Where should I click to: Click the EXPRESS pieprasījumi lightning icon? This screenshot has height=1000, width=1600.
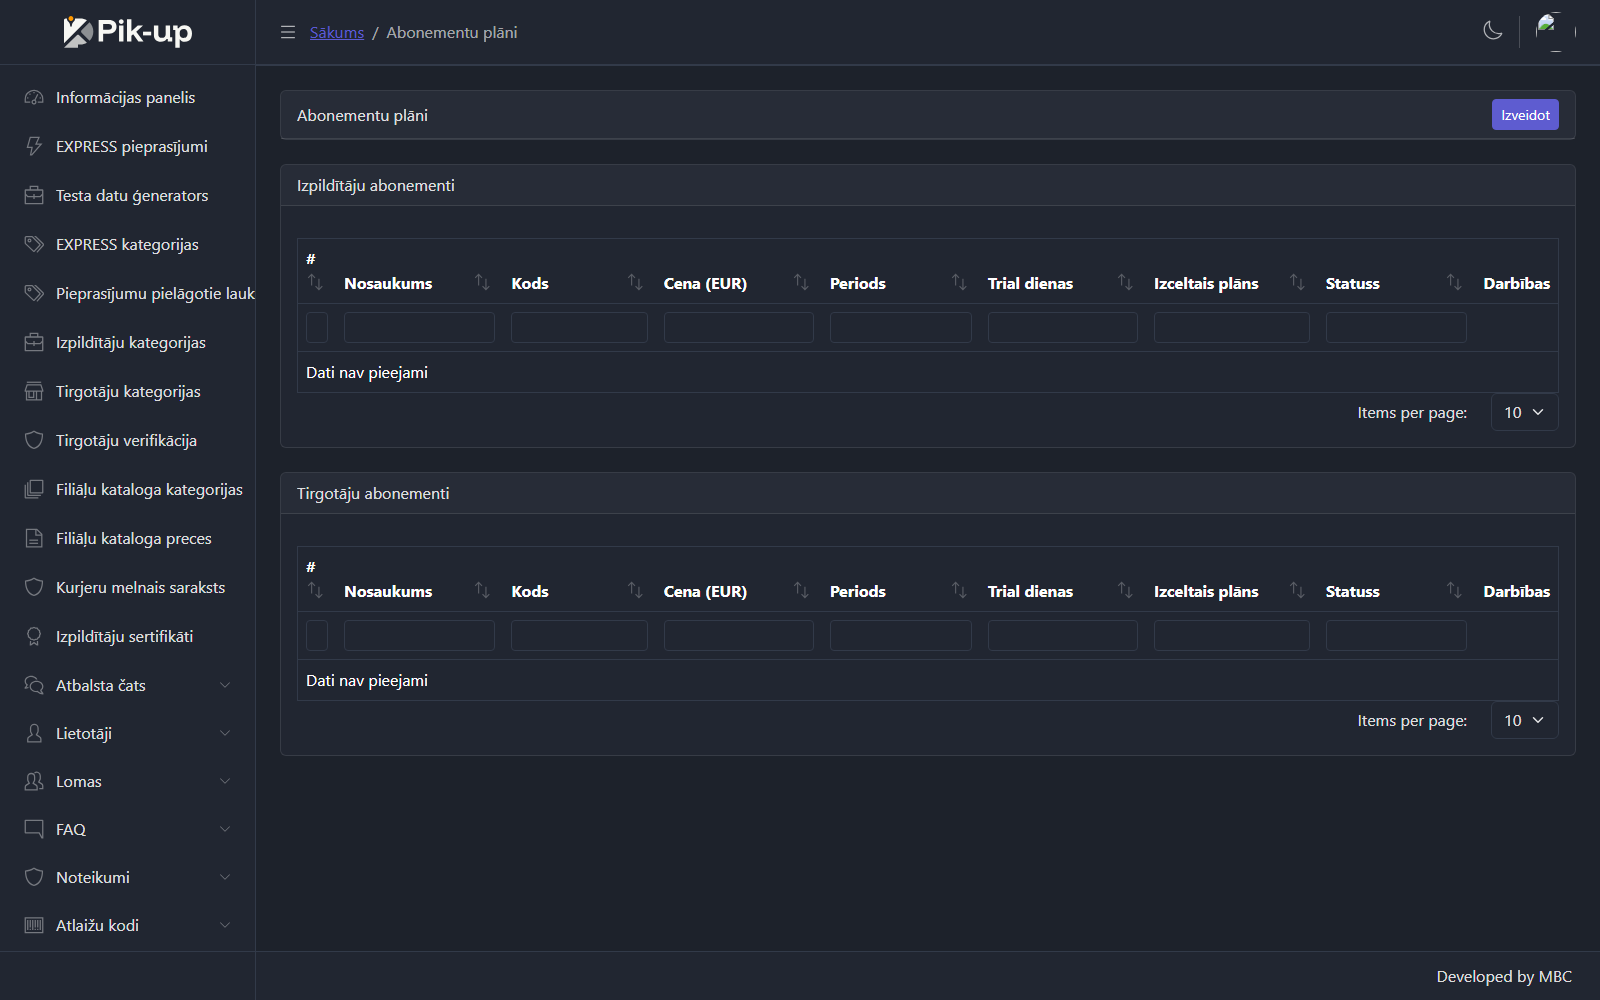coord(34,146)
